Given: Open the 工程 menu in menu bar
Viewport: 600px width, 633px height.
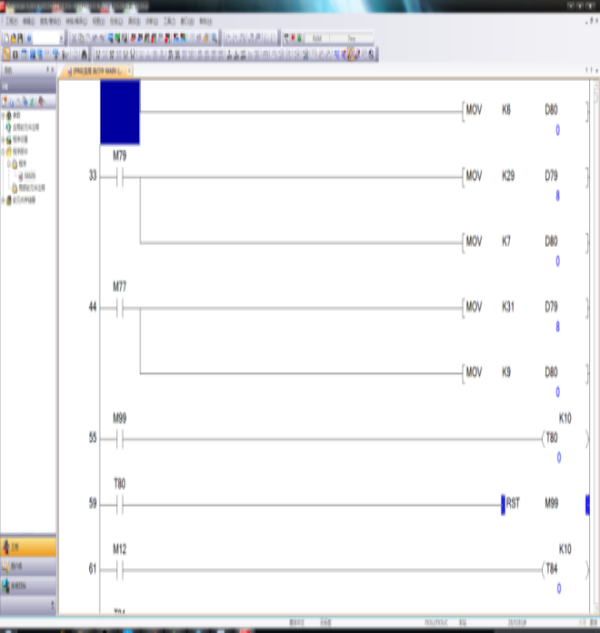Looking at the screenshot, I should (x=11, y=19).
